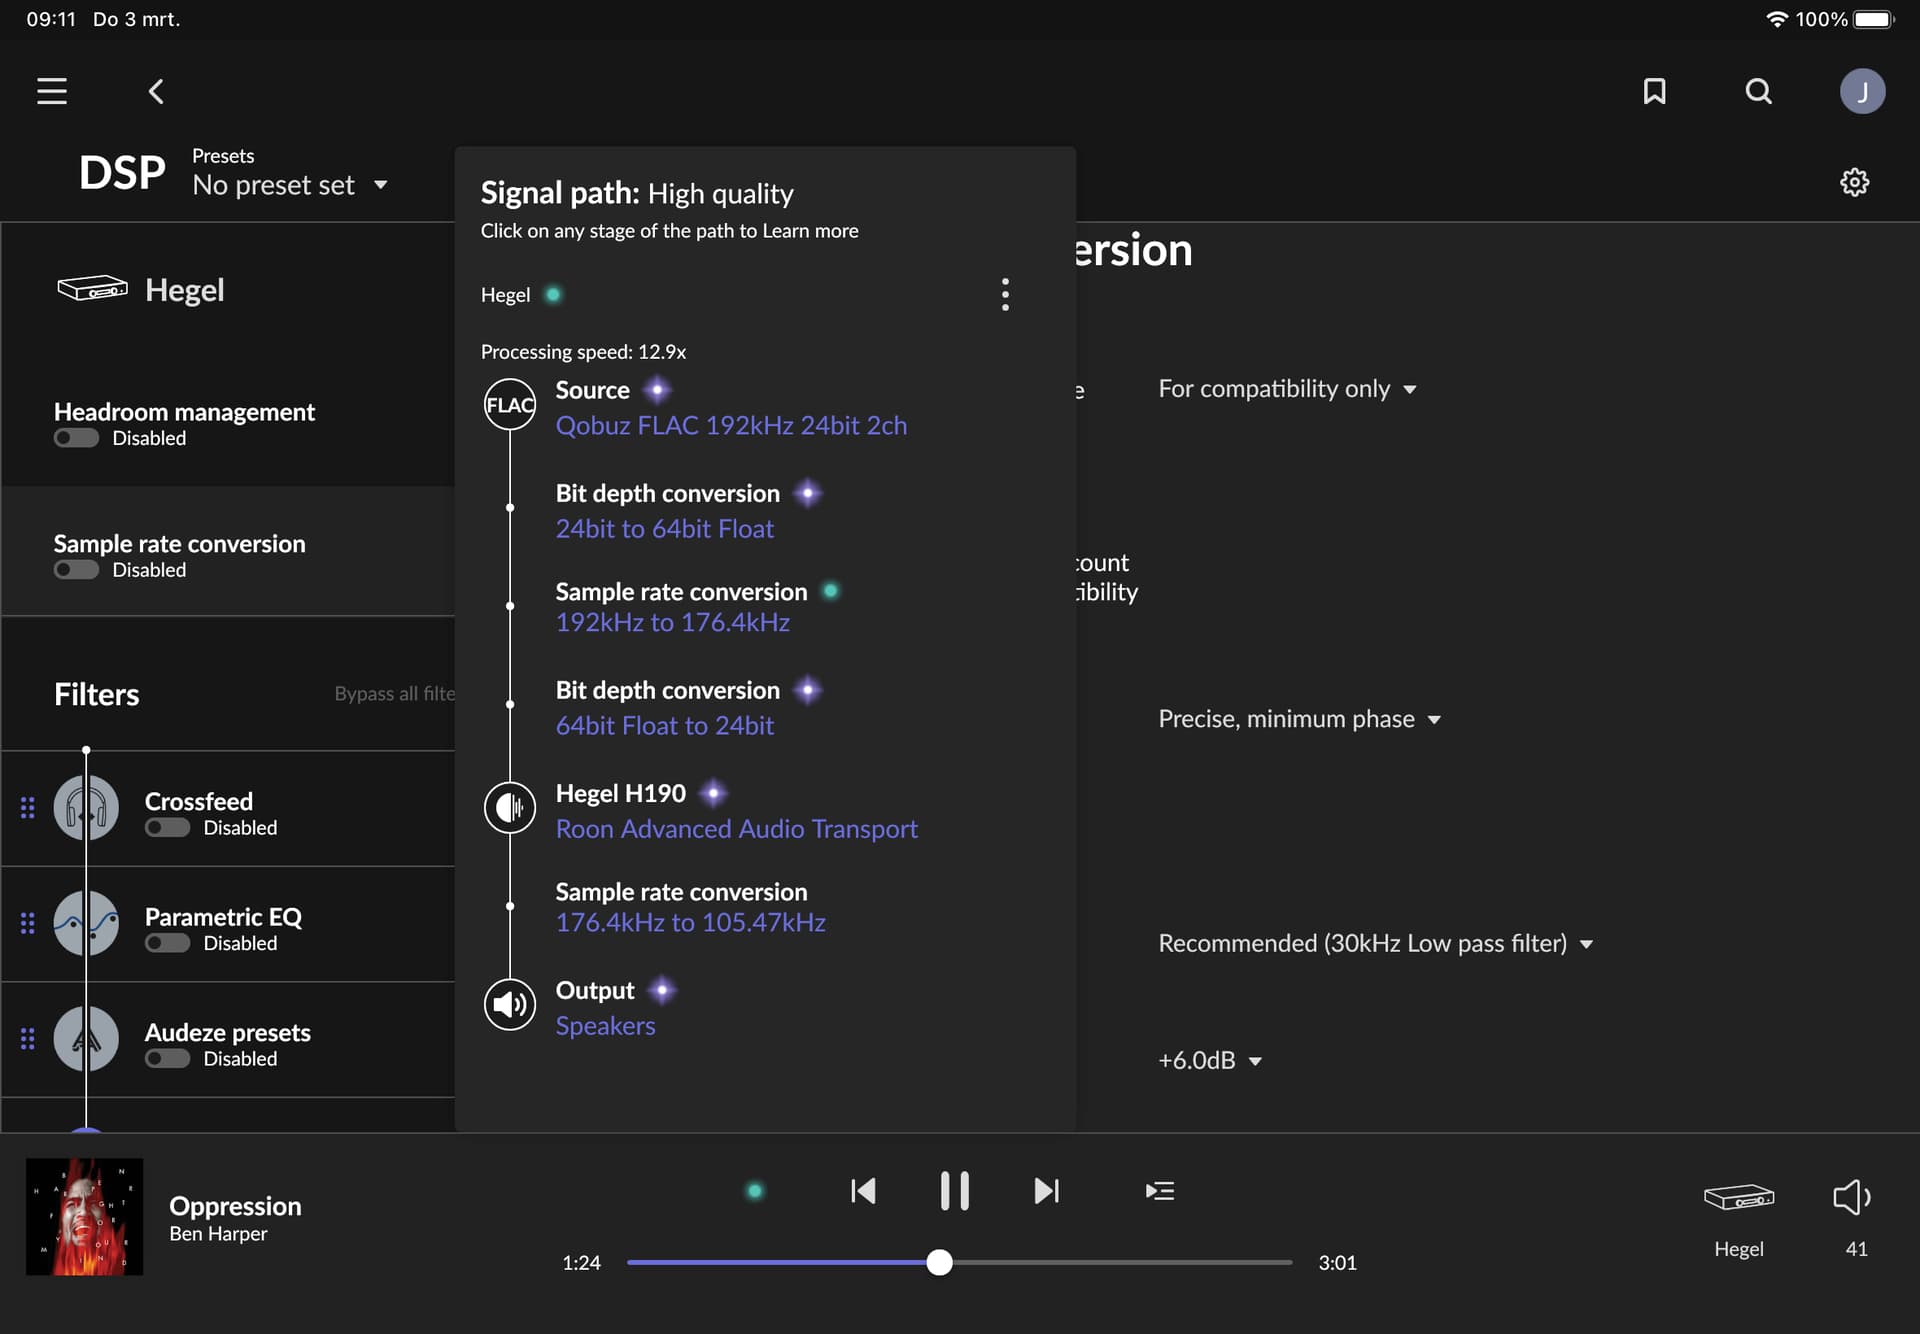Go back with the back arrow
The height and width of the screenshot is (1334, 1920).
[156, 91]
